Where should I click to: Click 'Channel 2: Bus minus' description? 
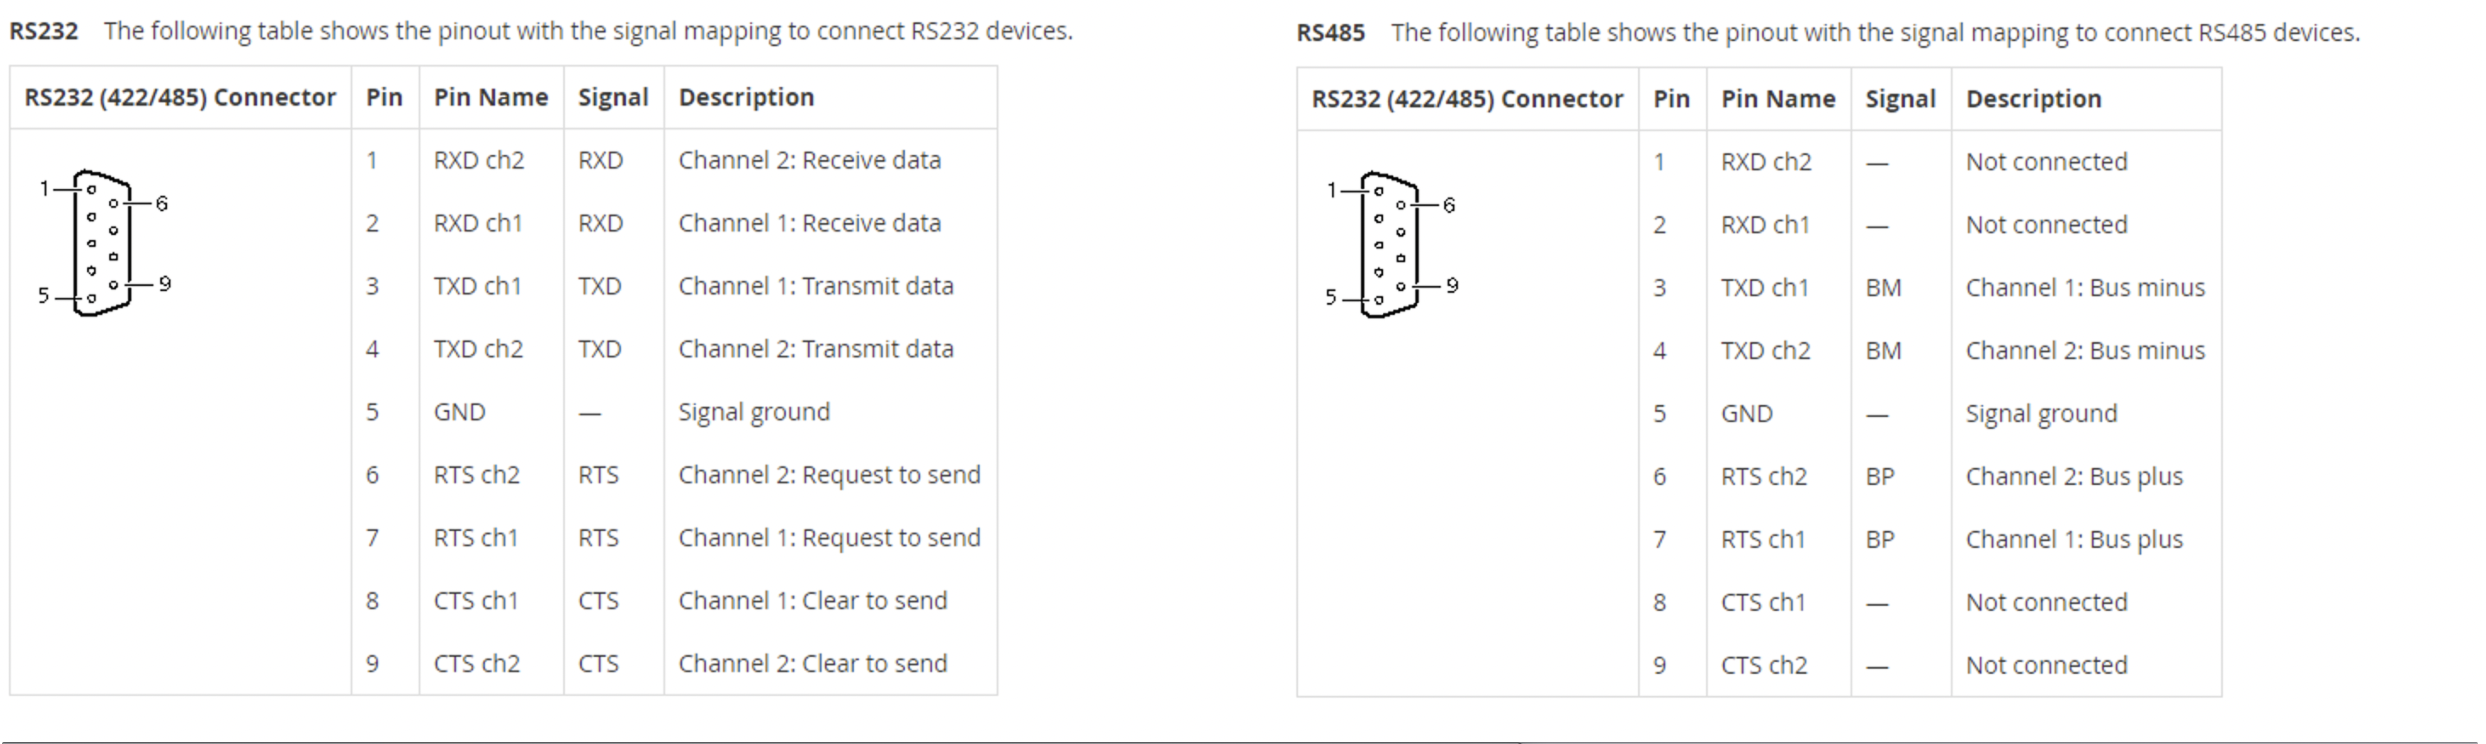click(x=2085, y=351)
